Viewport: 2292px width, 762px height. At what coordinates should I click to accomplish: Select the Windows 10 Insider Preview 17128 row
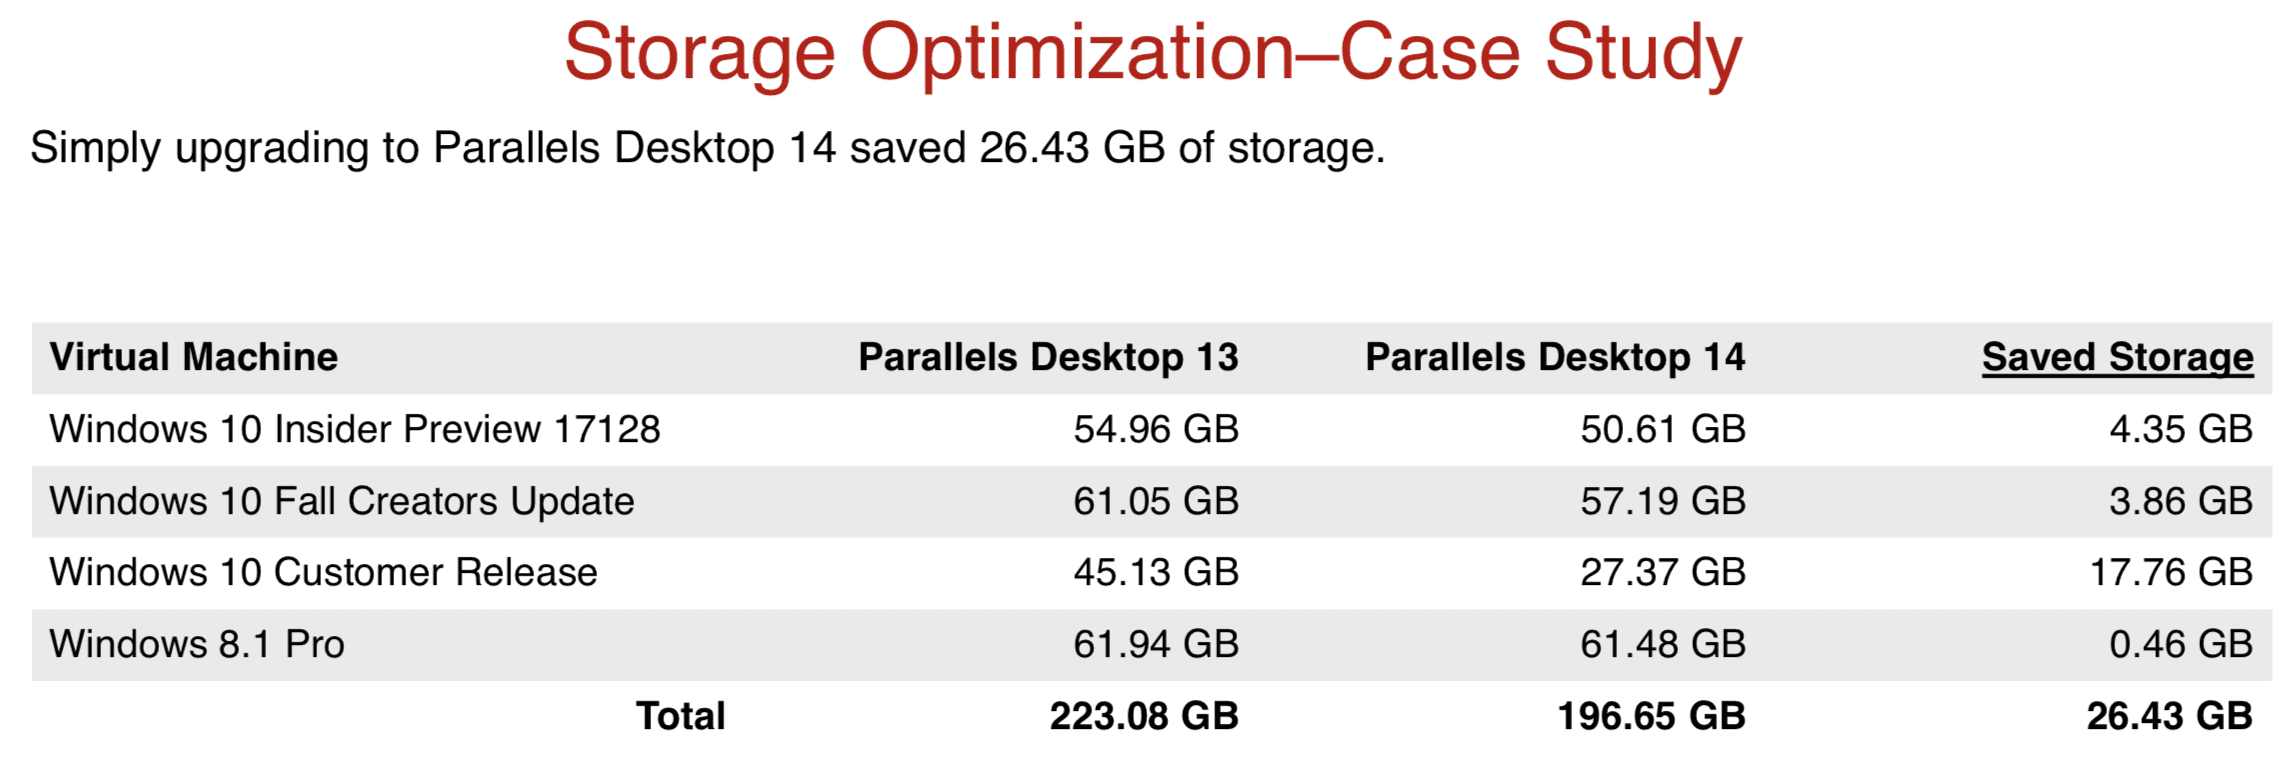click(x=355, y=429)
